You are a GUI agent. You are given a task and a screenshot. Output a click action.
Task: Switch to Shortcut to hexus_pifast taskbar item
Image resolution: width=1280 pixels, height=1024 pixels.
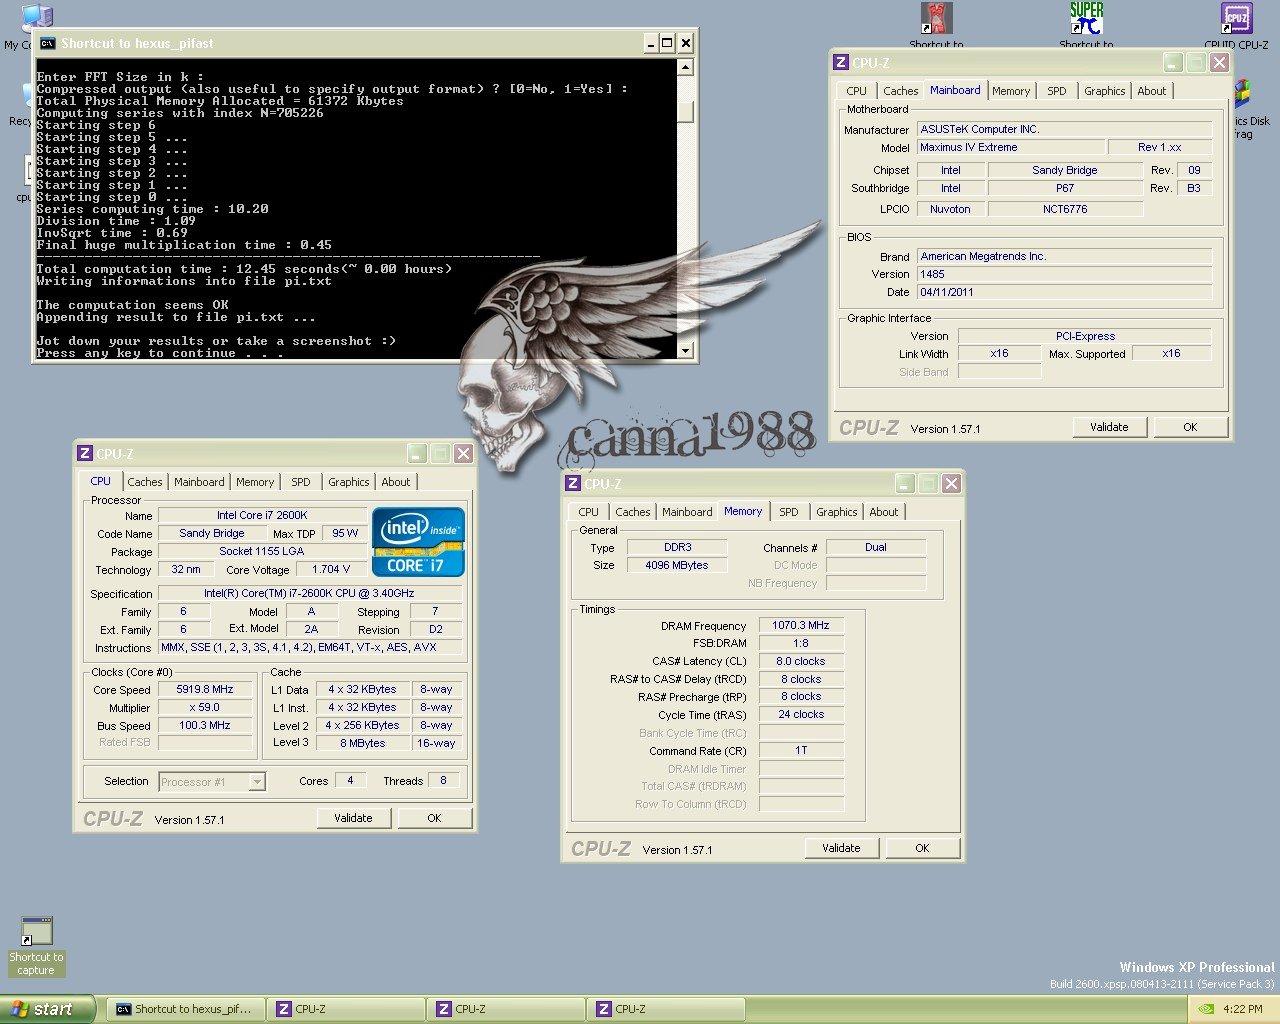pyautogui.click(x=186, y=1009)
